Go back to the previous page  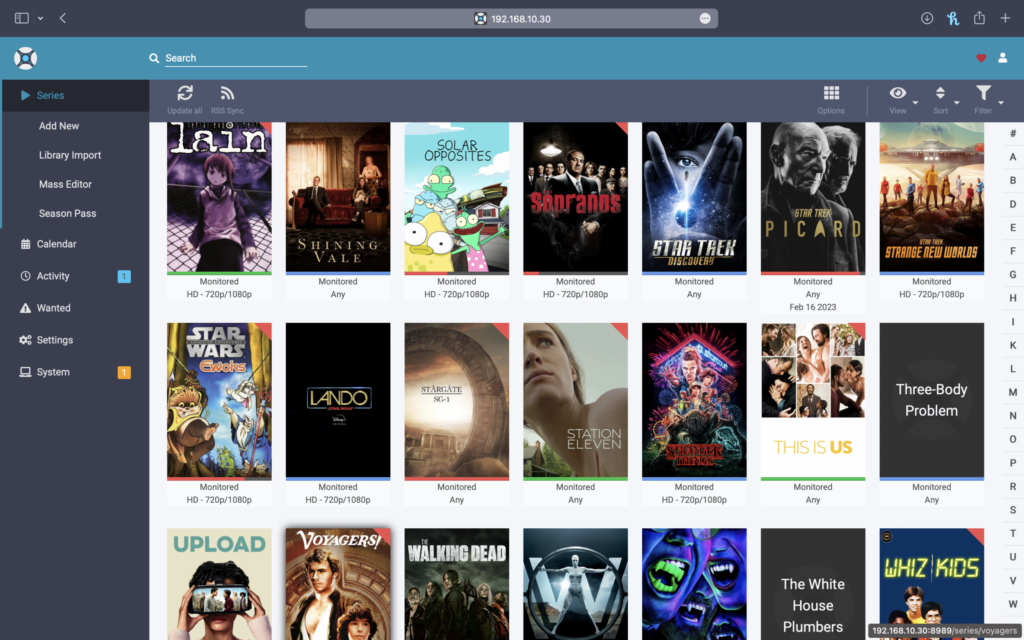[x=63, y=18]
